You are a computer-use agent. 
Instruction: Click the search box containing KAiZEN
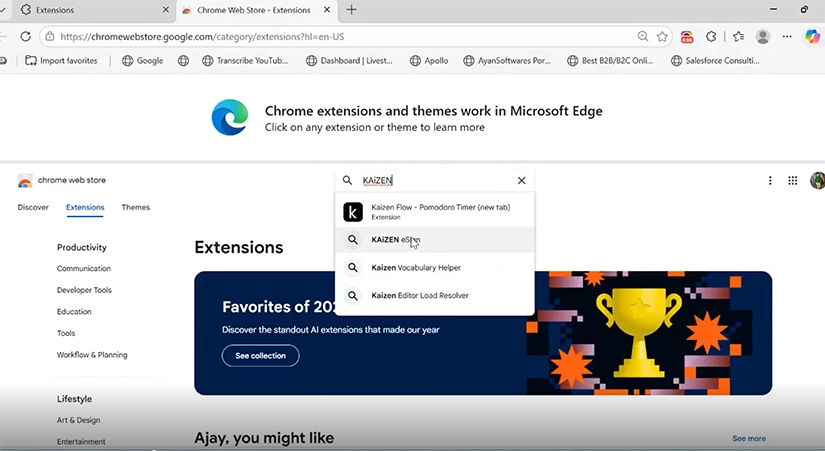click(x=437, y=181)
